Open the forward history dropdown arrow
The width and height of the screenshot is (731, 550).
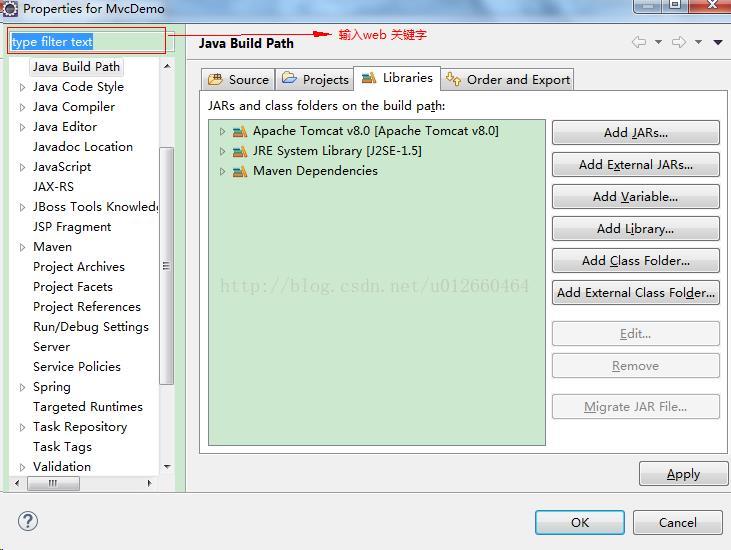pyautogui.click(x=698, y=42)
